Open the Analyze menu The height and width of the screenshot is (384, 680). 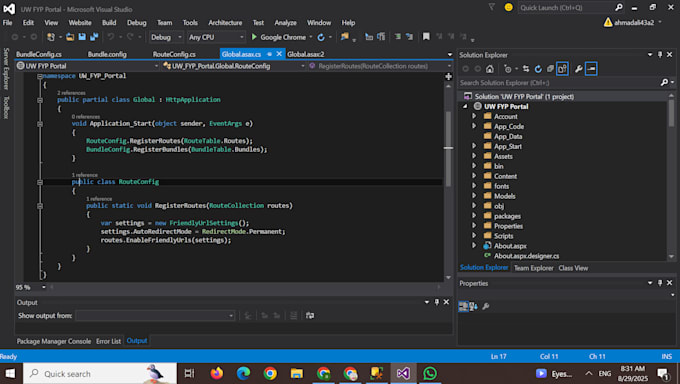(x=285, y=23)
